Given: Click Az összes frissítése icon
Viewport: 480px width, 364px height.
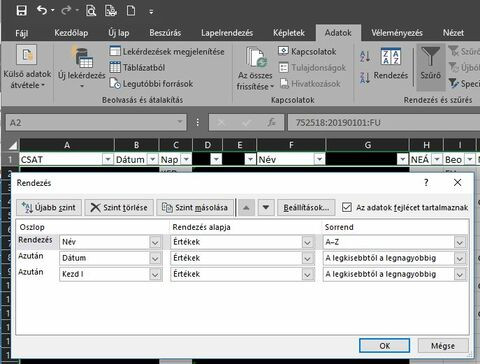Looking at the screenshot, I should tap(255, 57).
